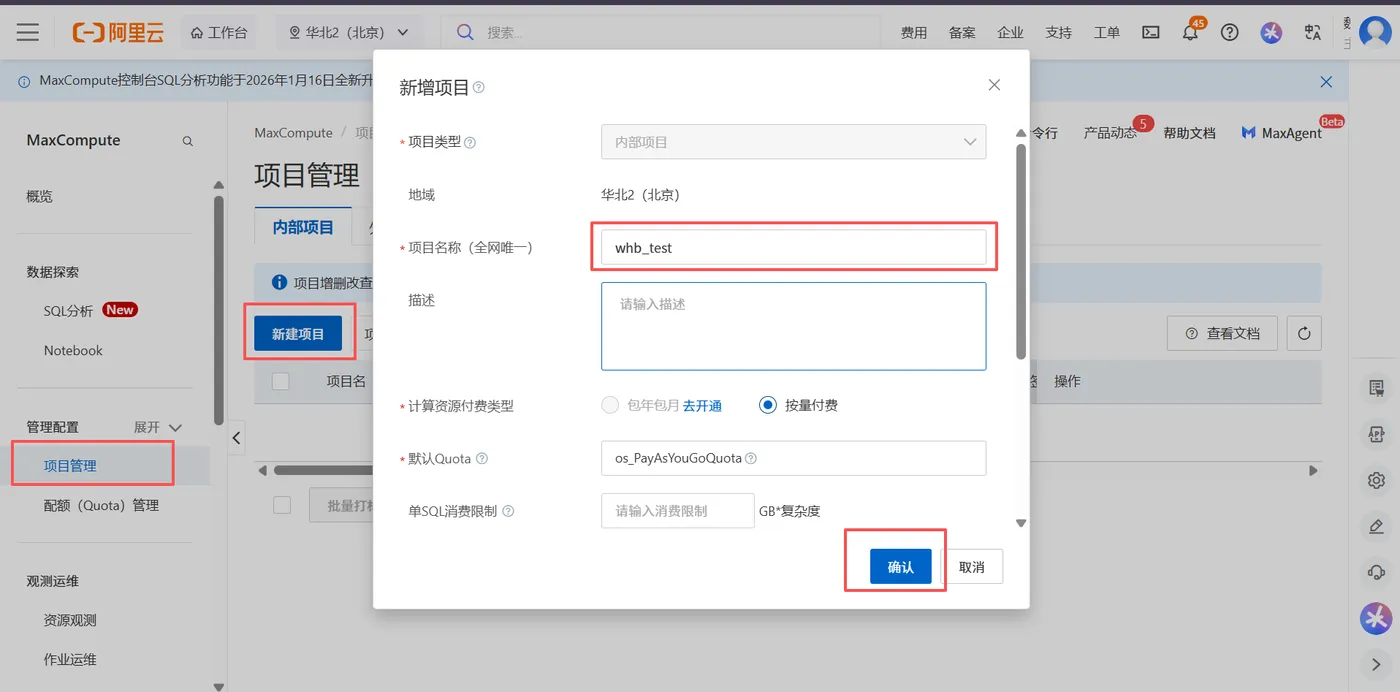
Task: Click help icon beside 项目类型 label
Action: point(470,142)
